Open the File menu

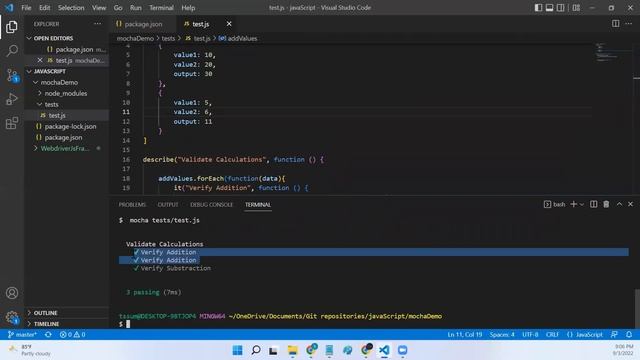pos(26,8)
